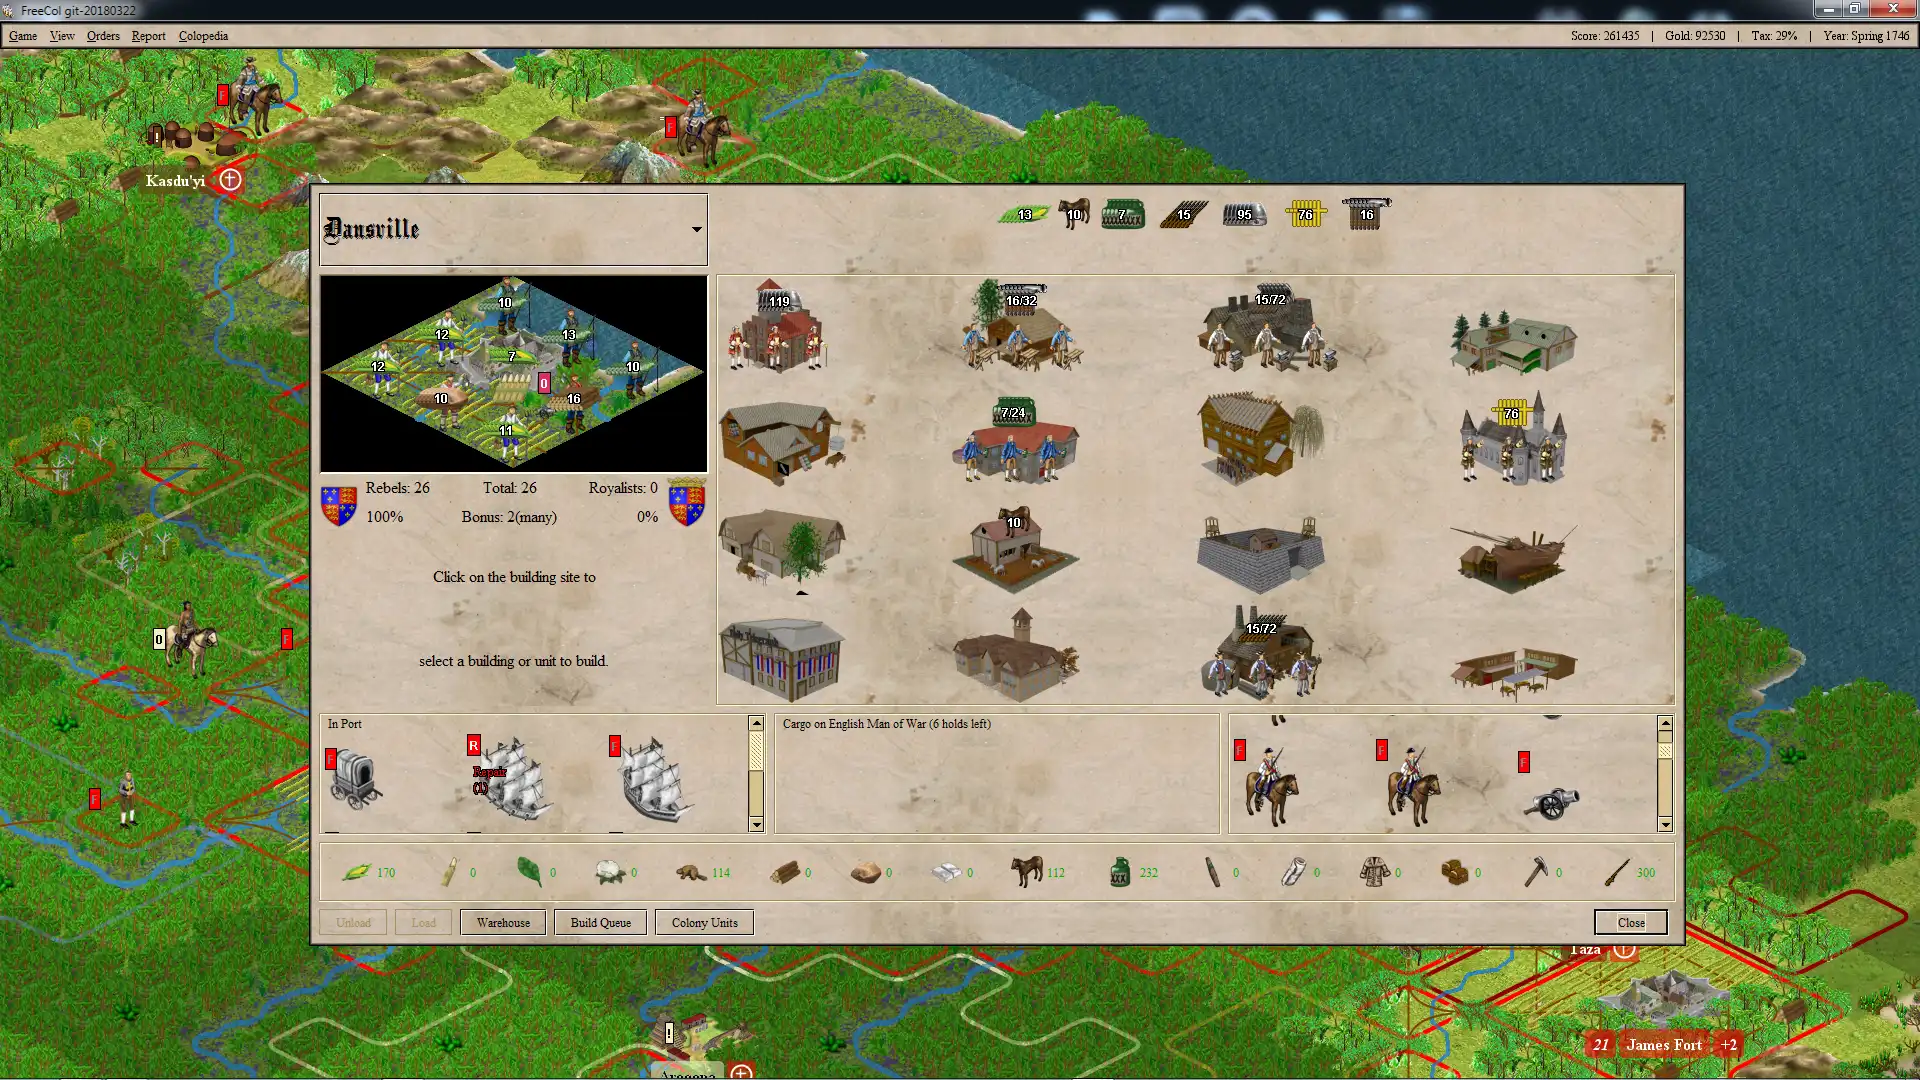Click the Warehouse button

coord(502,922)
